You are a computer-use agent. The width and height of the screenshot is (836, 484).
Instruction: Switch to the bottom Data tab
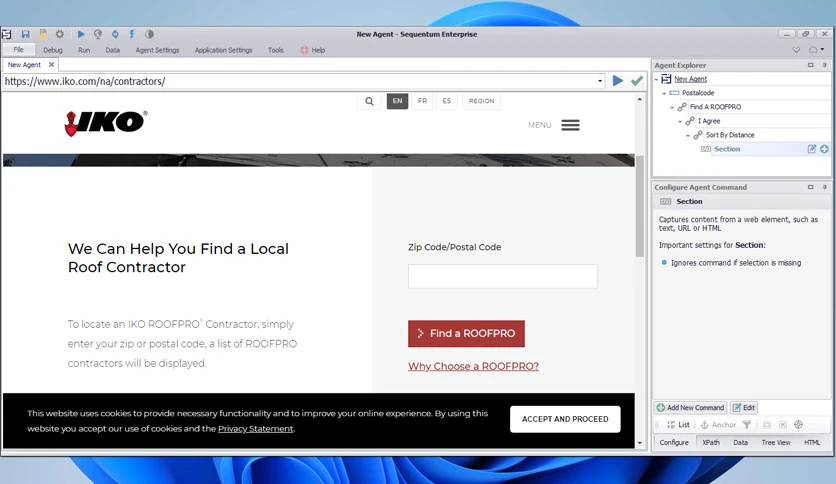[740, 442]
